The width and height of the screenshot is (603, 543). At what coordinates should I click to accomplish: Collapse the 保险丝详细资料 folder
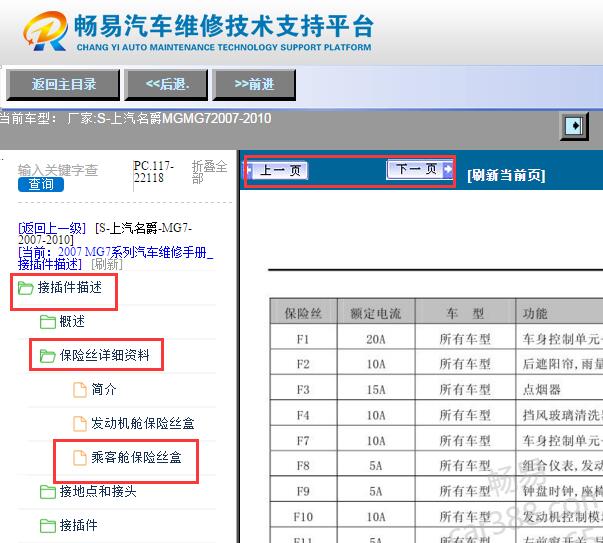(x=104, y=355)
